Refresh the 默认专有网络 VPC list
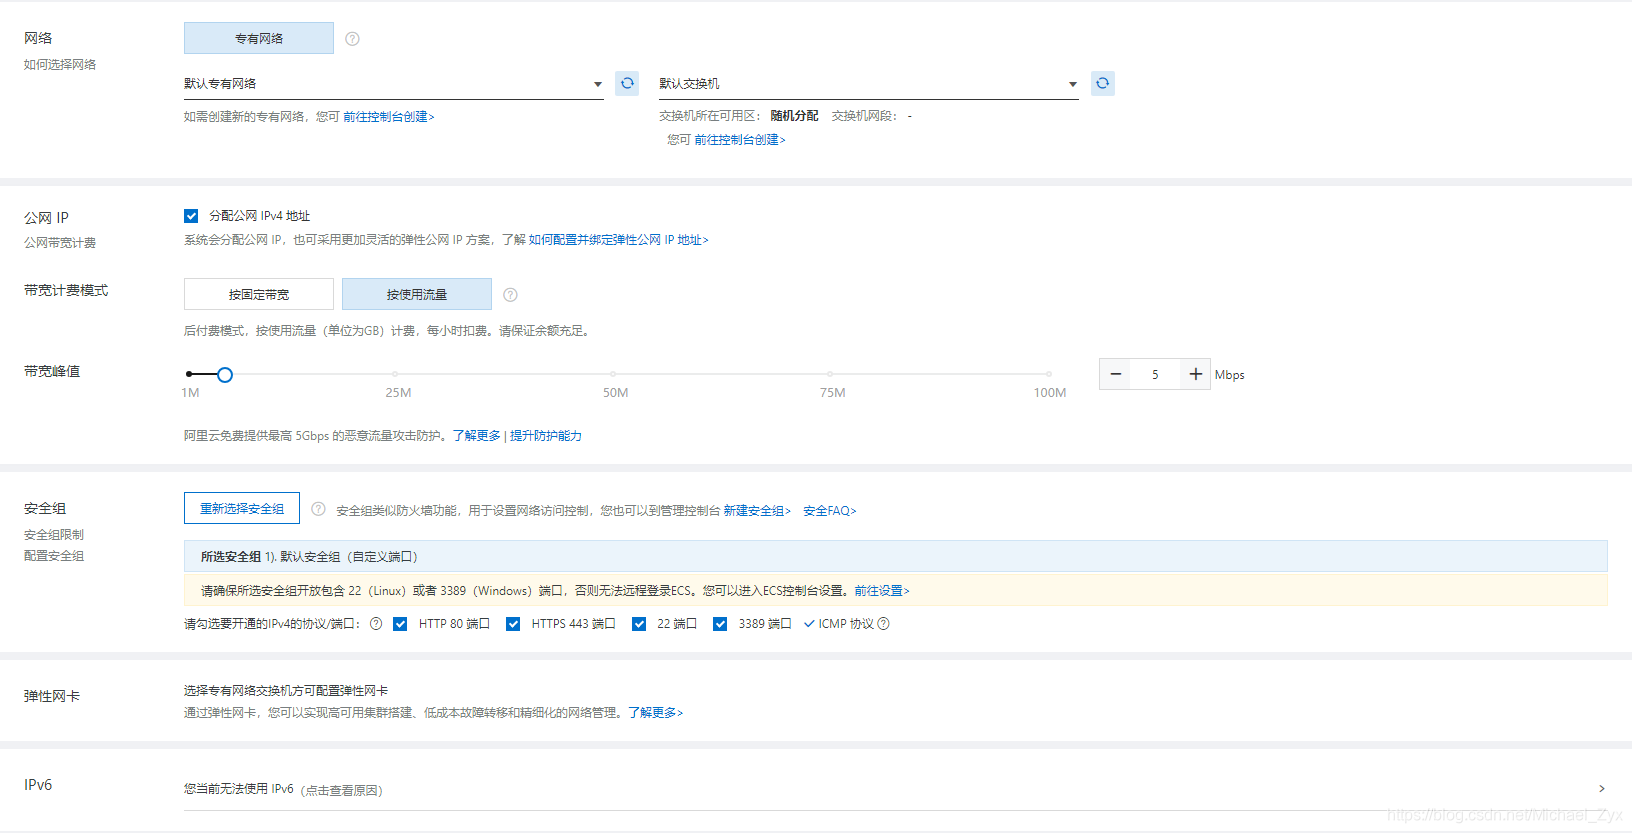Viewport: 1632px width, 833px height. pos(627,83)
